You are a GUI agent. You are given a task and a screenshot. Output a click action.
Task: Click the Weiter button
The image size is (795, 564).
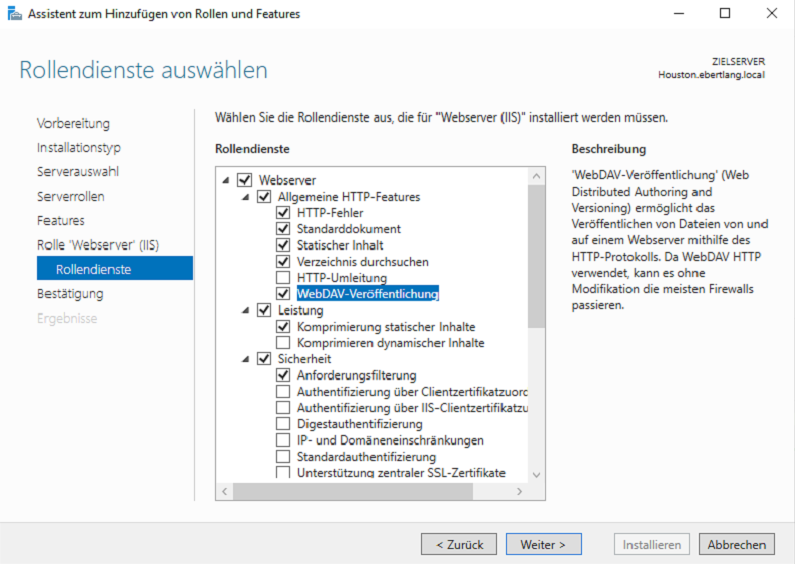point(544,545)
